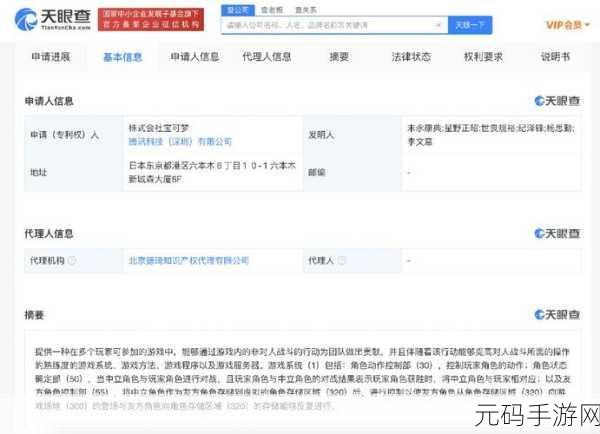Switch to the 申请人信息 tab
Image resolution: width=600 pixels, height=434 pixels.
coord(195,57)
